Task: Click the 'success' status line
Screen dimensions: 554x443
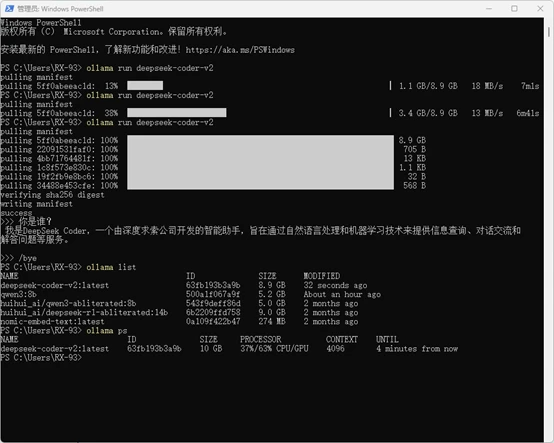Action: coord(16,213)
